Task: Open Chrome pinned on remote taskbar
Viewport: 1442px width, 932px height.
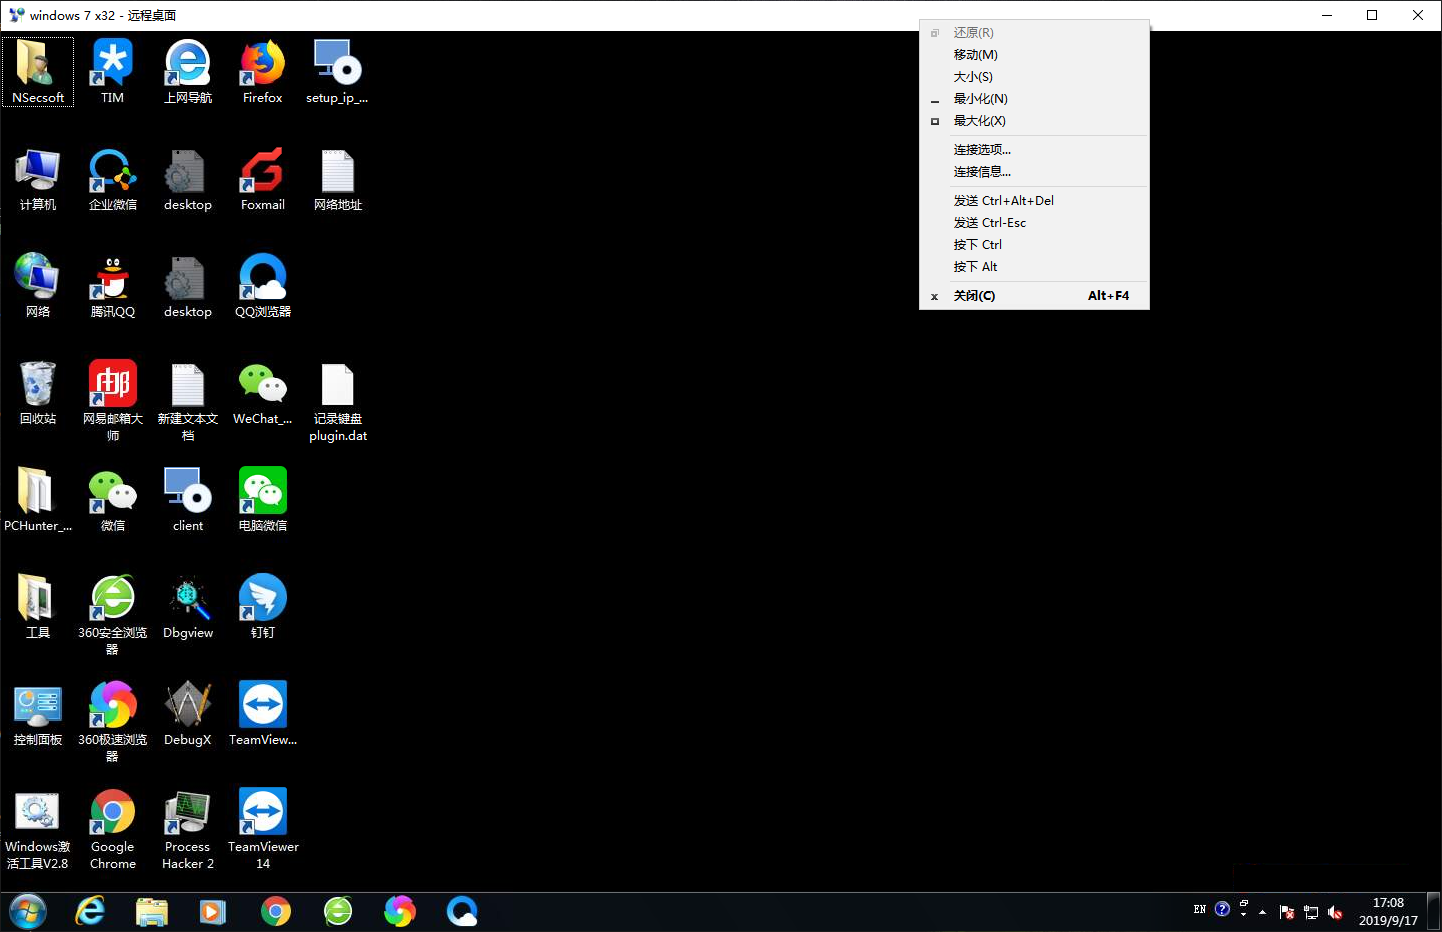Action: tap(276, 911)
